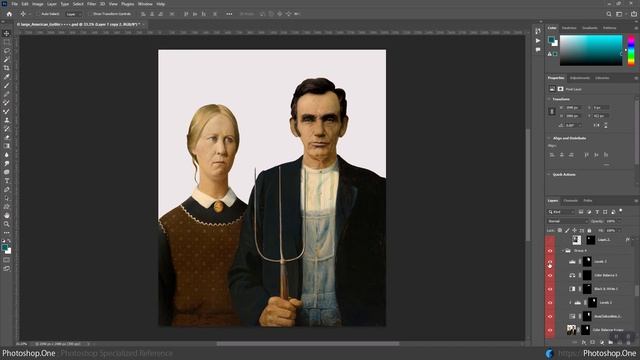Select the Clone Stamp tool
This screenshot has height=360, width=640.
(7, 120)
